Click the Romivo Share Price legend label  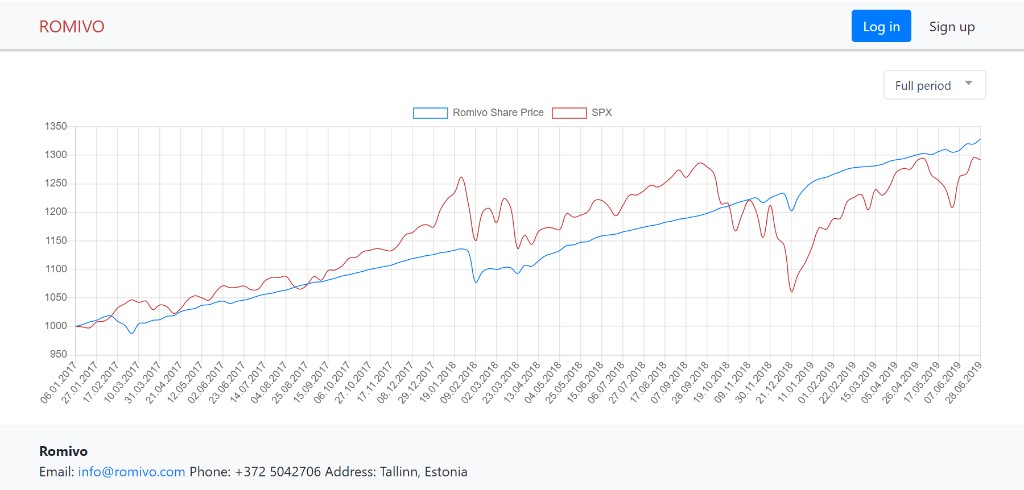[498, 112]
